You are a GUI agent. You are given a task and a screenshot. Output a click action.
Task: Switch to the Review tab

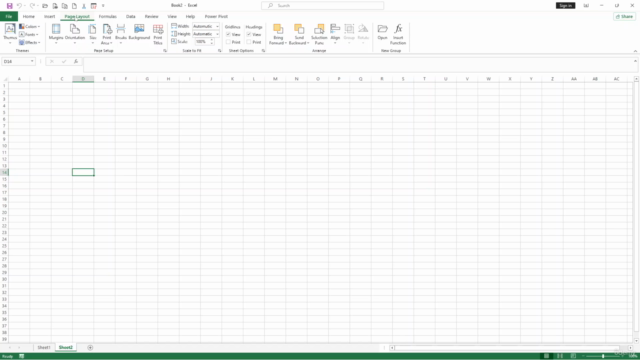click(151, 16)
